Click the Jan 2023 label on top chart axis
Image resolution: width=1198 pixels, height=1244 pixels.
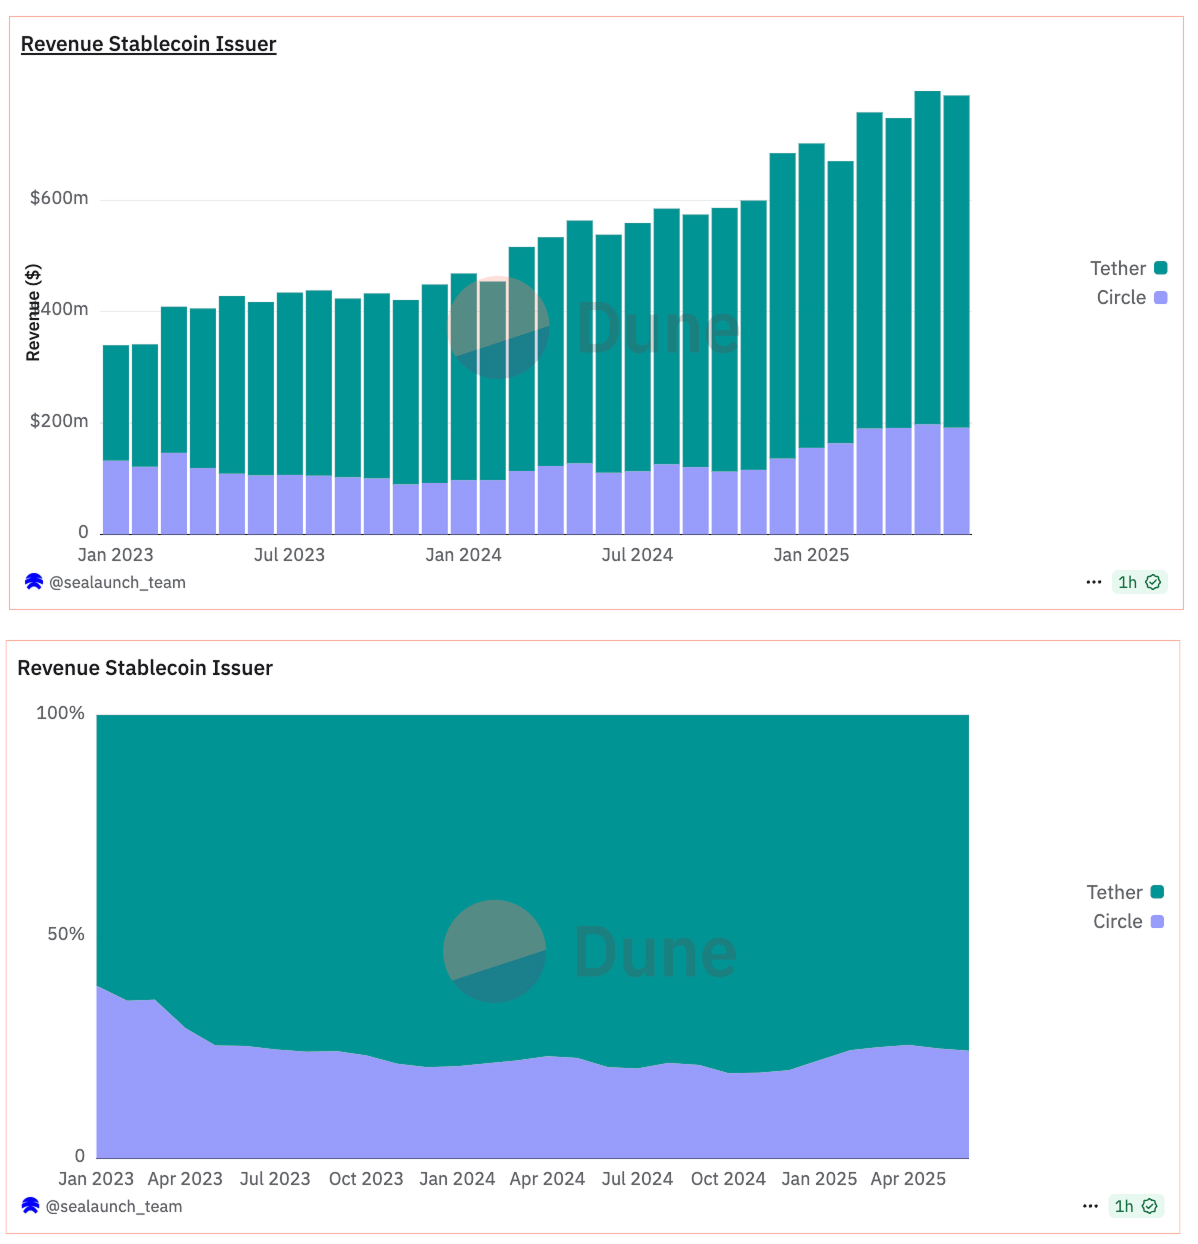click(x=115, y=555)
